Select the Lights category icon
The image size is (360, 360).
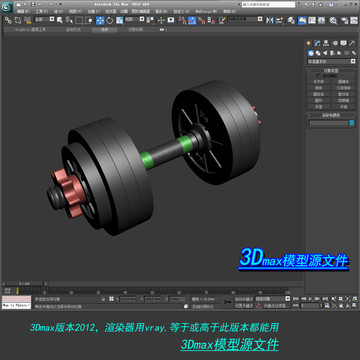point(325,53)
